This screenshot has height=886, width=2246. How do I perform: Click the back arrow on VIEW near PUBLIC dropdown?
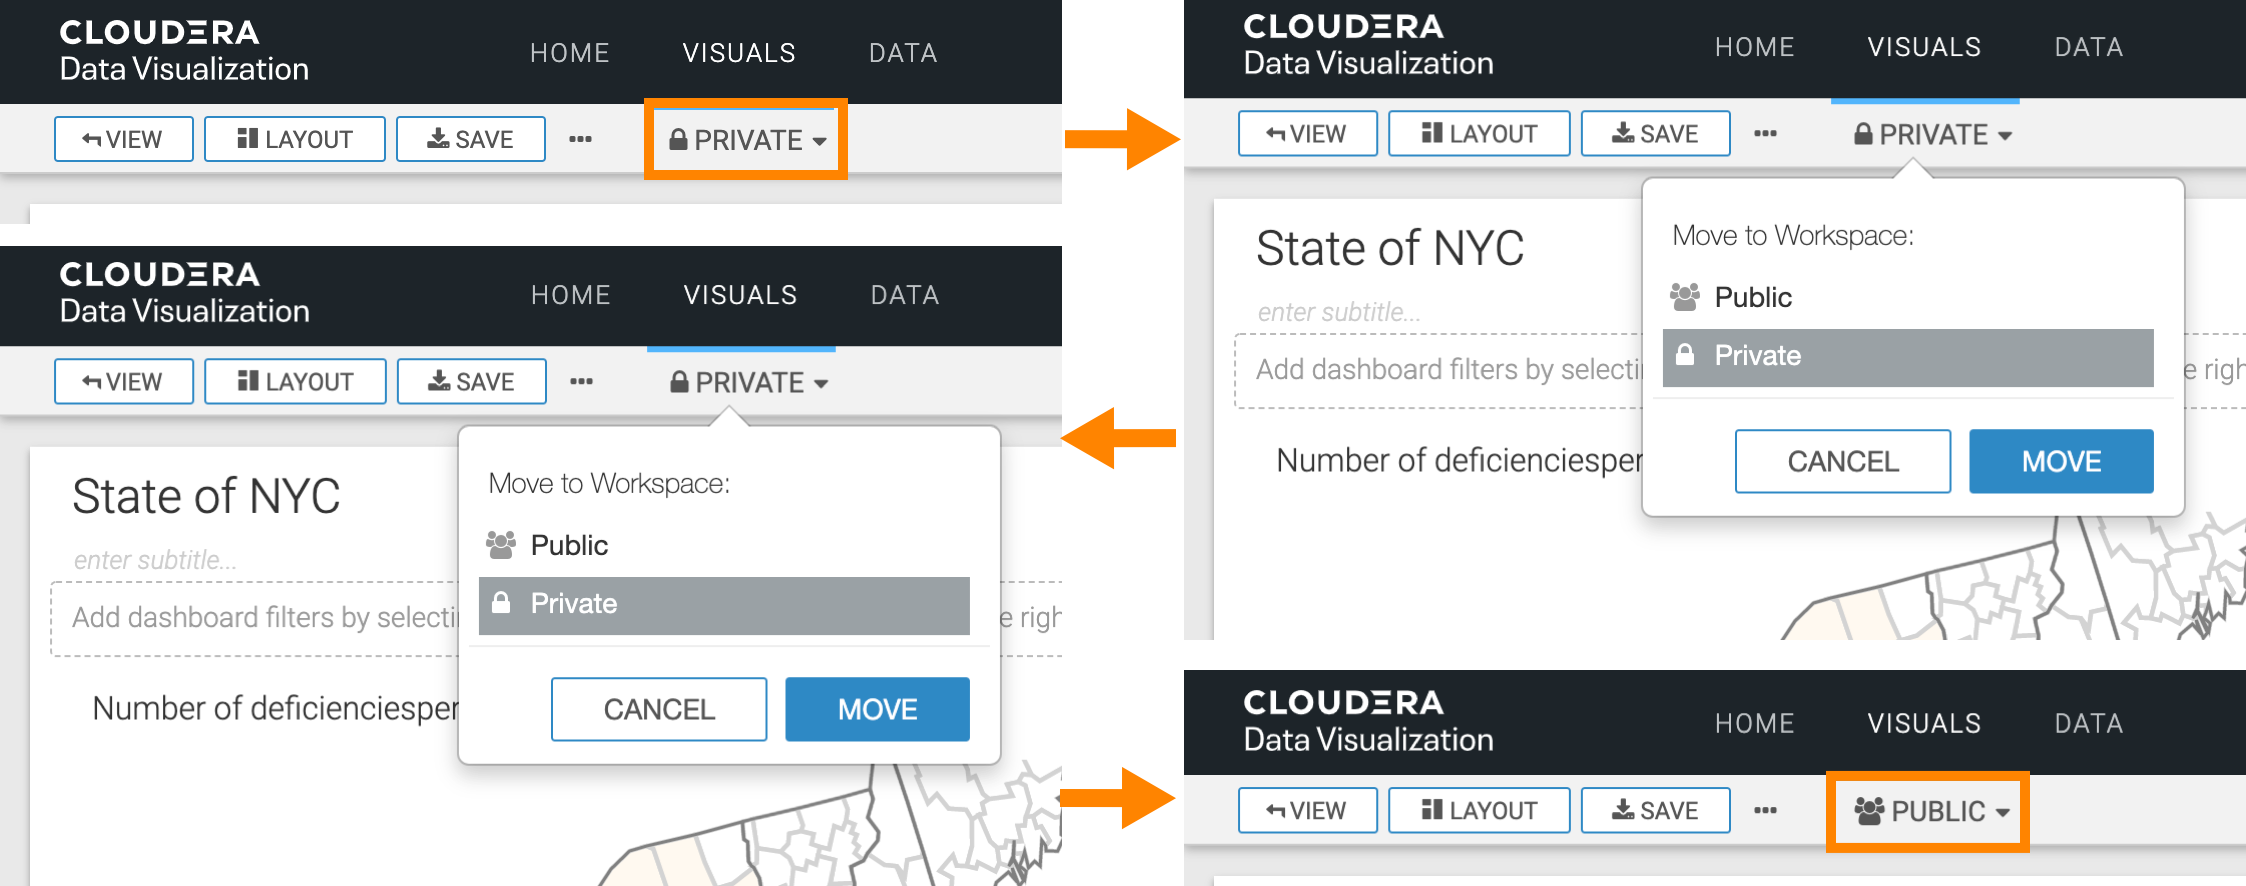(1276, 810)
